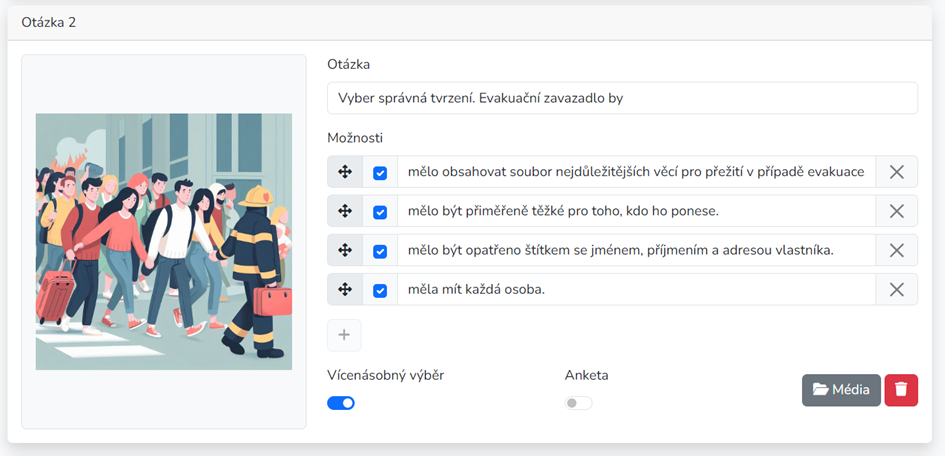Delete option 'měla mít každá osoba'

click(897, 290)
